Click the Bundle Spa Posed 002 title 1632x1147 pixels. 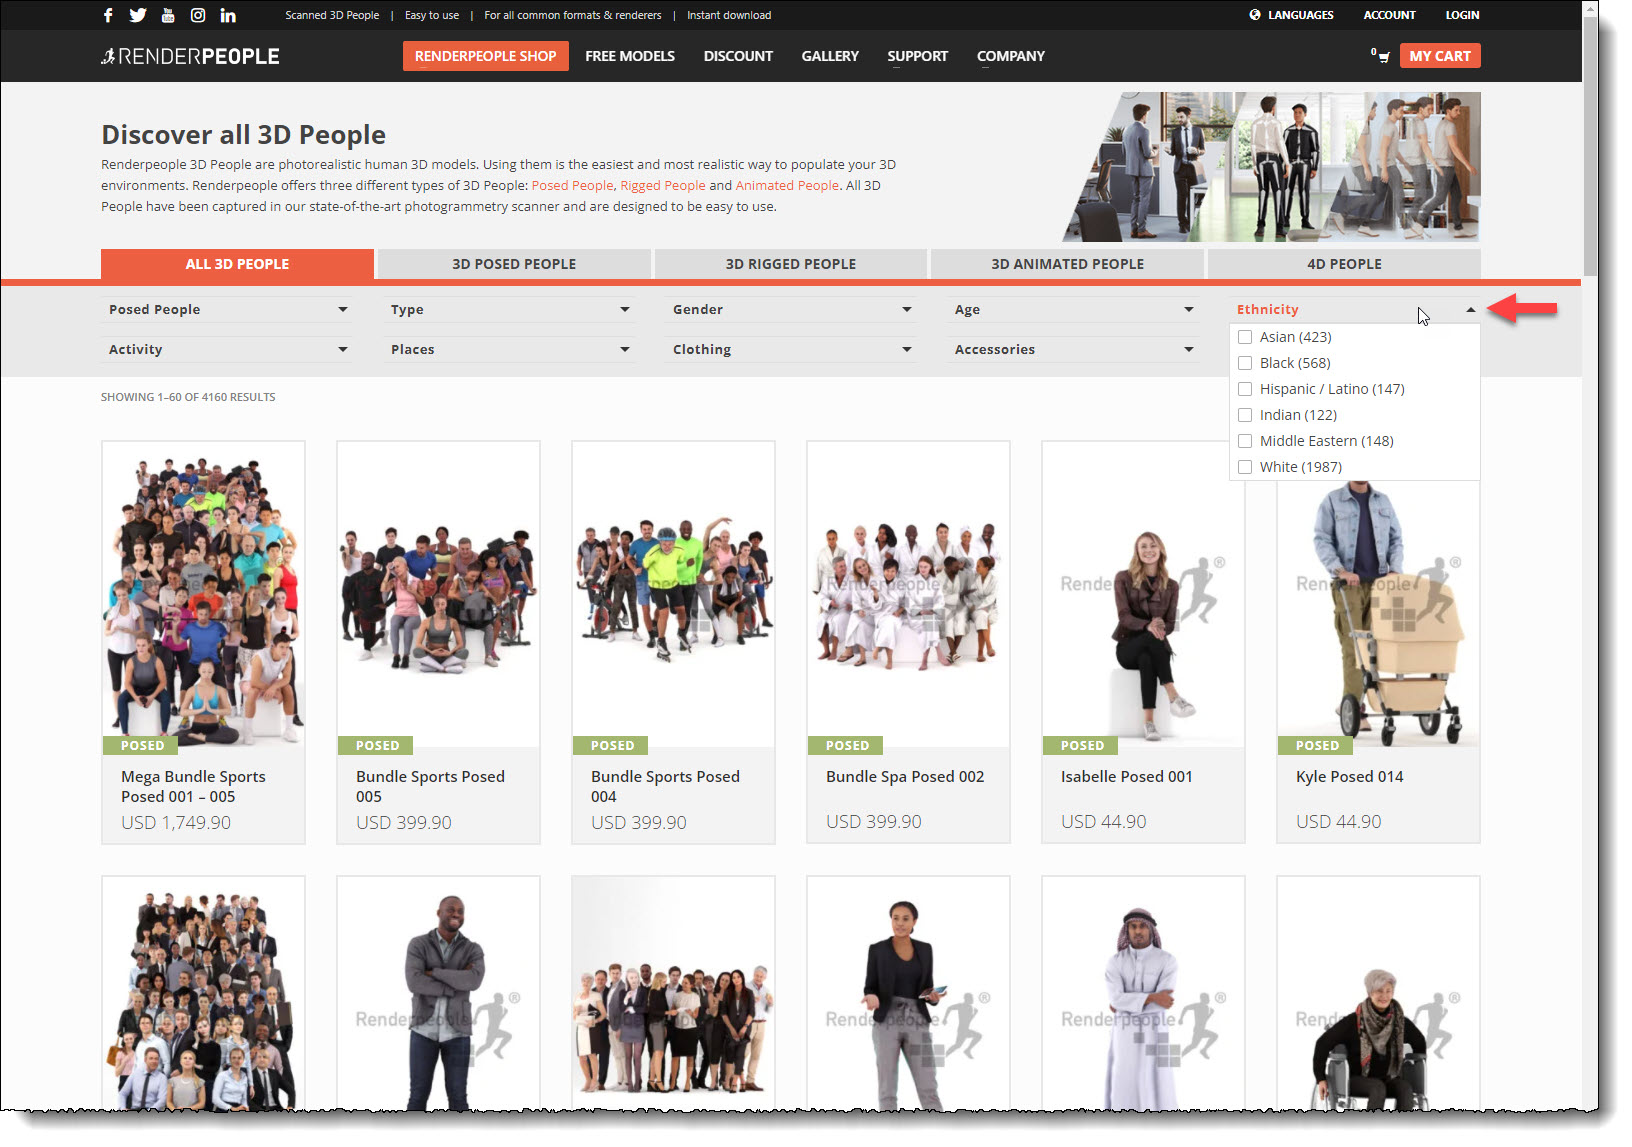pos(905,776)
